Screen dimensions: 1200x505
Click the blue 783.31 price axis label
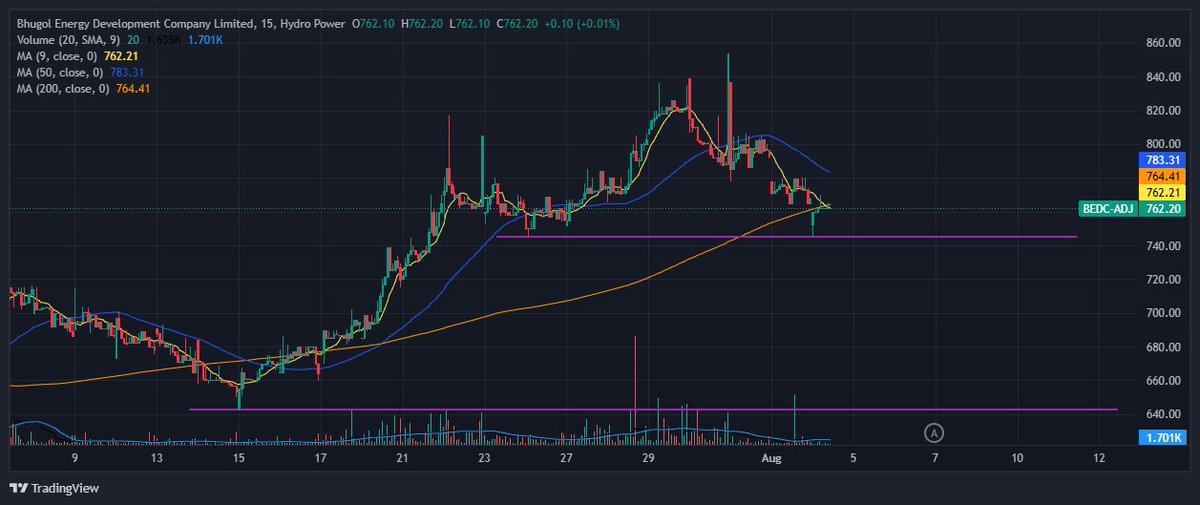1161,160
